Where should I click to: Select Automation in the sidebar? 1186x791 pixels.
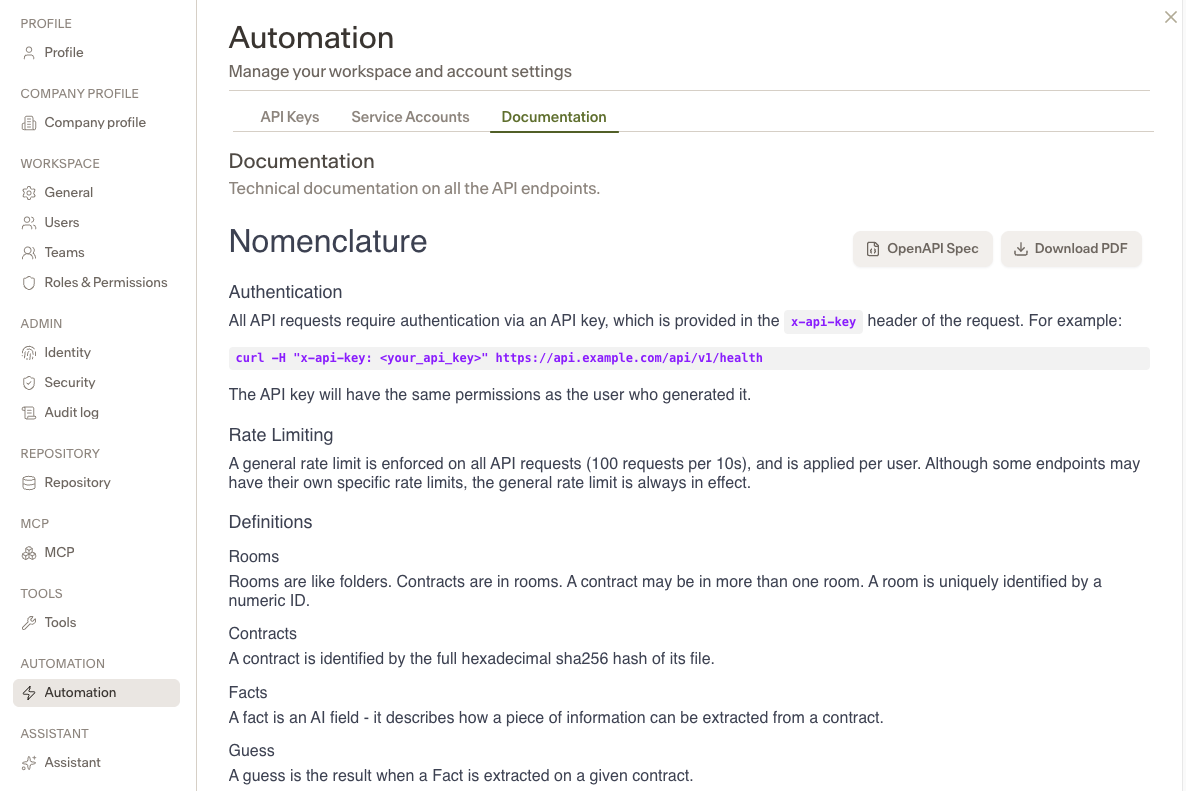96,693
